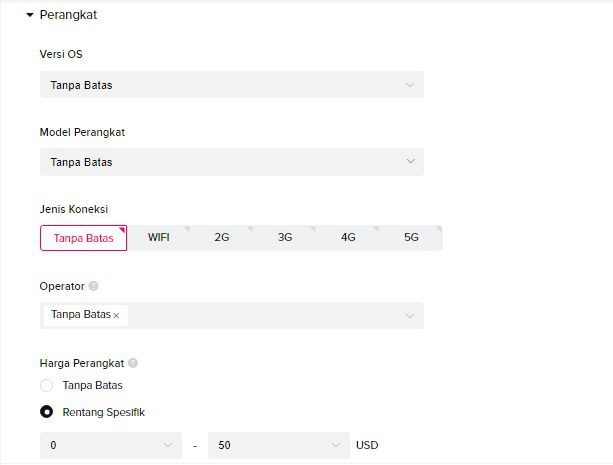This screenshot has width=613, height=465.
Task: Open the maximum price dropdown showing 50
Action: click(278, 445)
